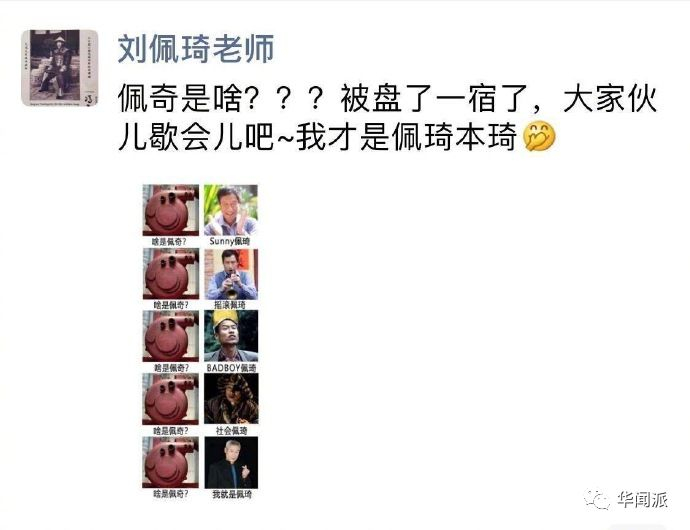Click the text 我才是佩琦本琦
Viewport: 690px width, 530px height.
coord(407,137)
